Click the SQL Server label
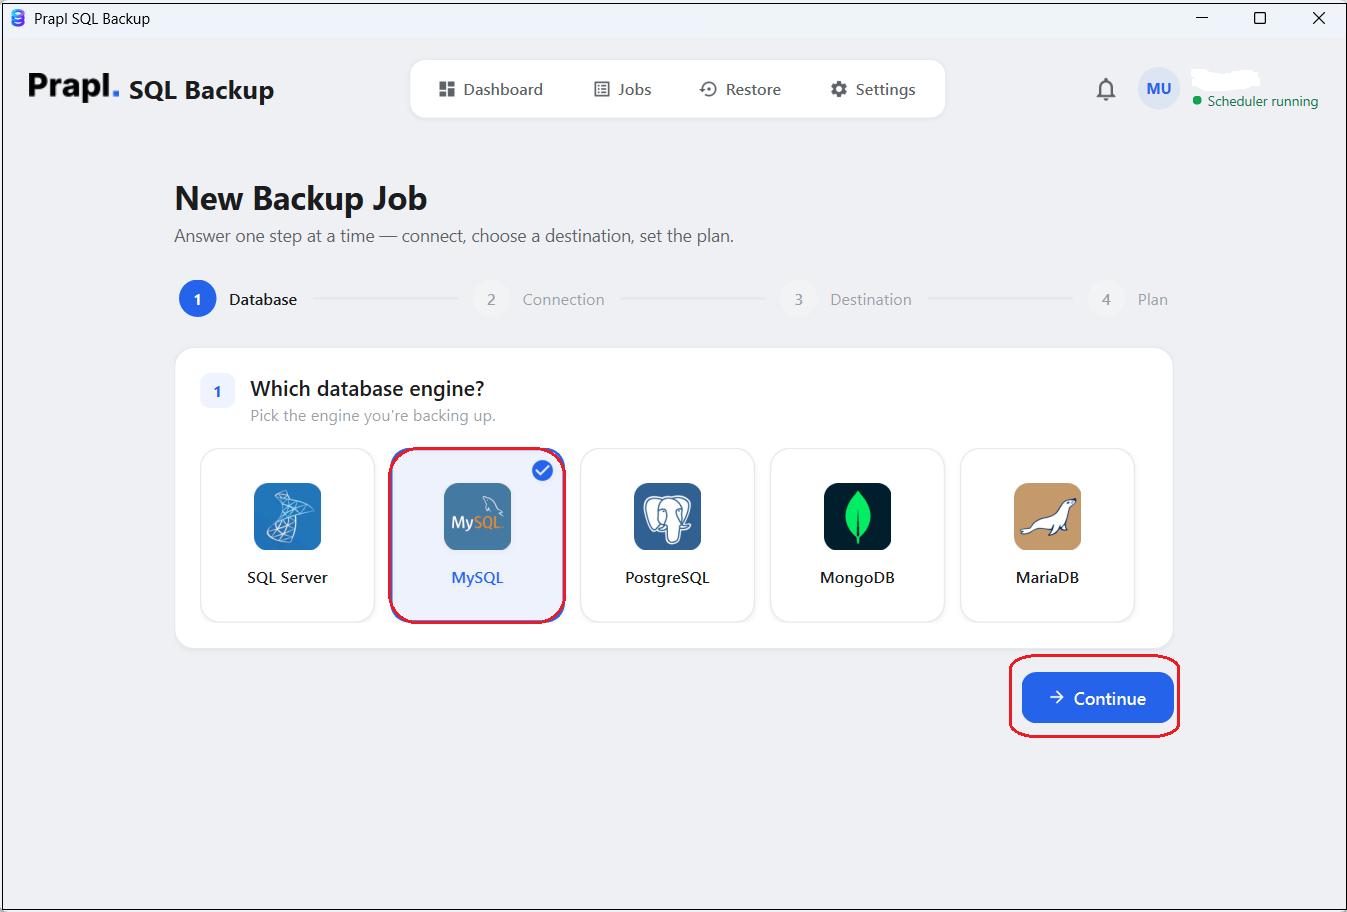 [x=287, y=578]
